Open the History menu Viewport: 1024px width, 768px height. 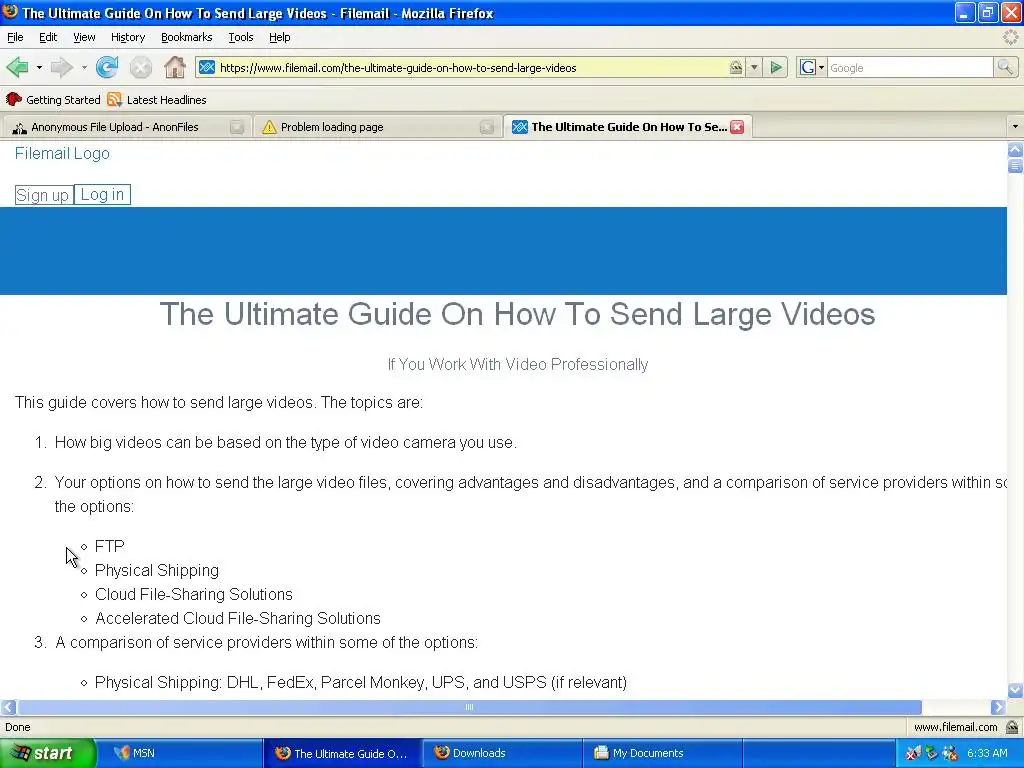pos(128,37)
